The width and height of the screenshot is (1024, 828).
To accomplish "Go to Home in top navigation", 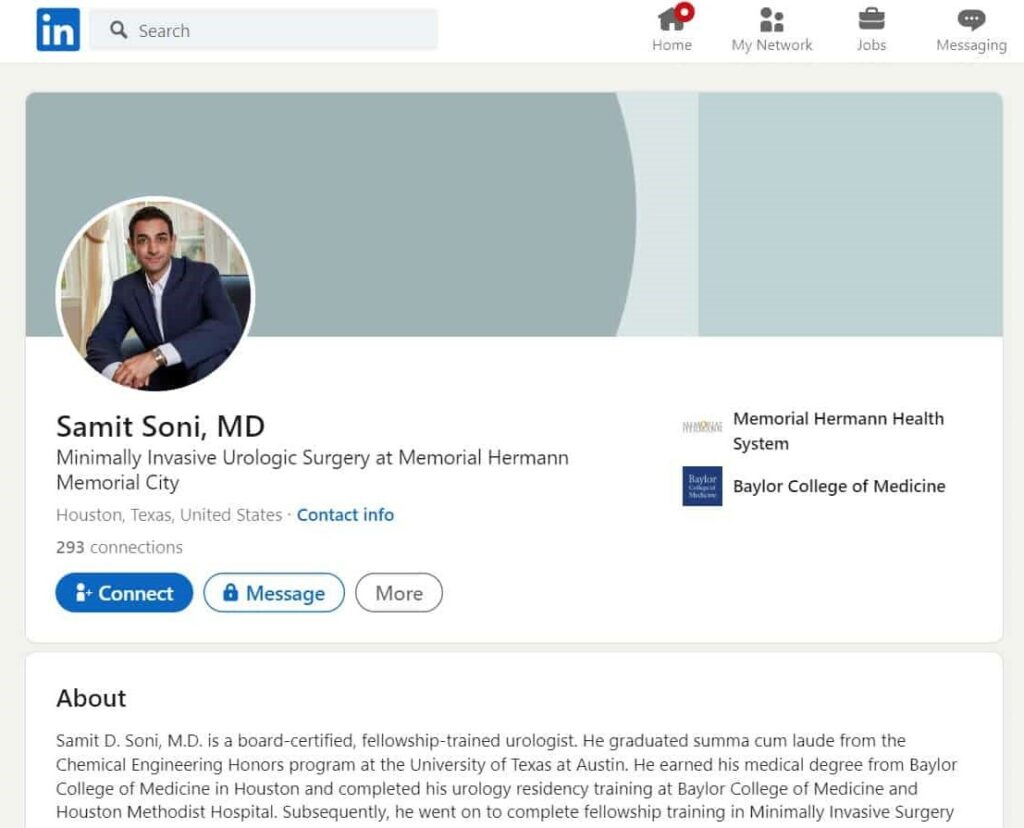I will 672,29.
